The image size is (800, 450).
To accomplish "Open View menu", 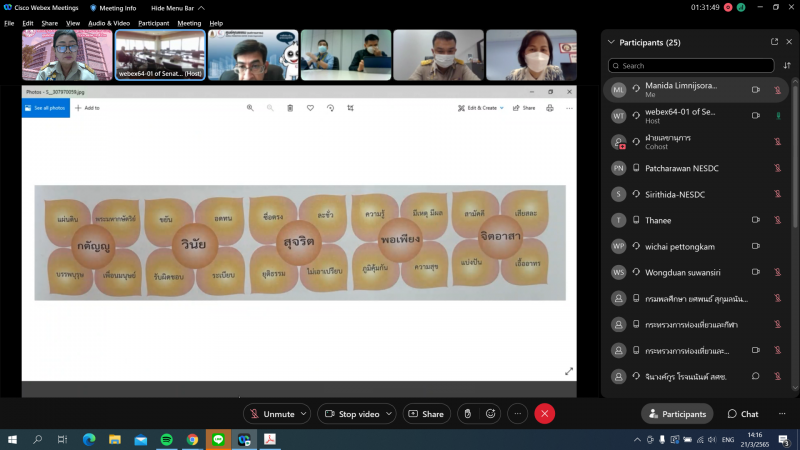I will click(x=73, y=23).
